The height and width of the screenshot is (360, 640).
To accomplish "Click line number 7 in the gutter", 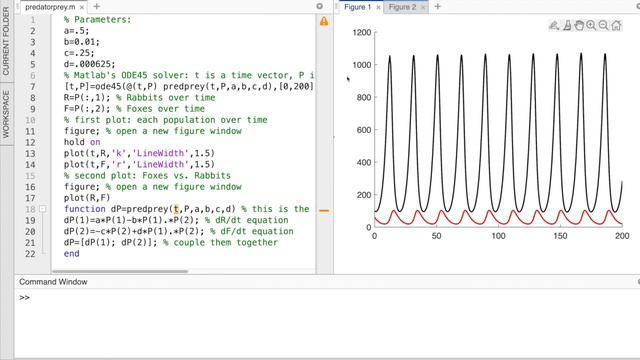I will [x=33, y=87].
